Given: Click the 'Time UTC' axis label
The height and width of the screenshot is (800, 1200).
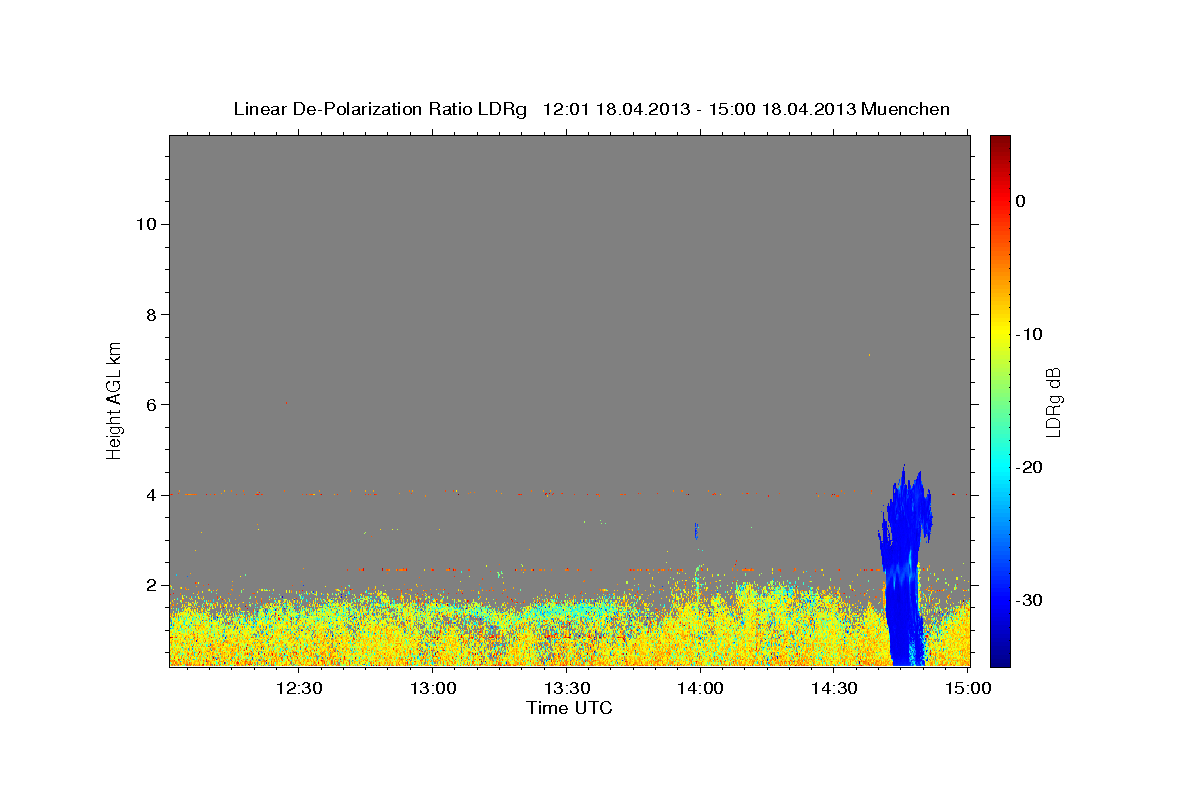Looking at the screenshot, I should click(569, 708).
